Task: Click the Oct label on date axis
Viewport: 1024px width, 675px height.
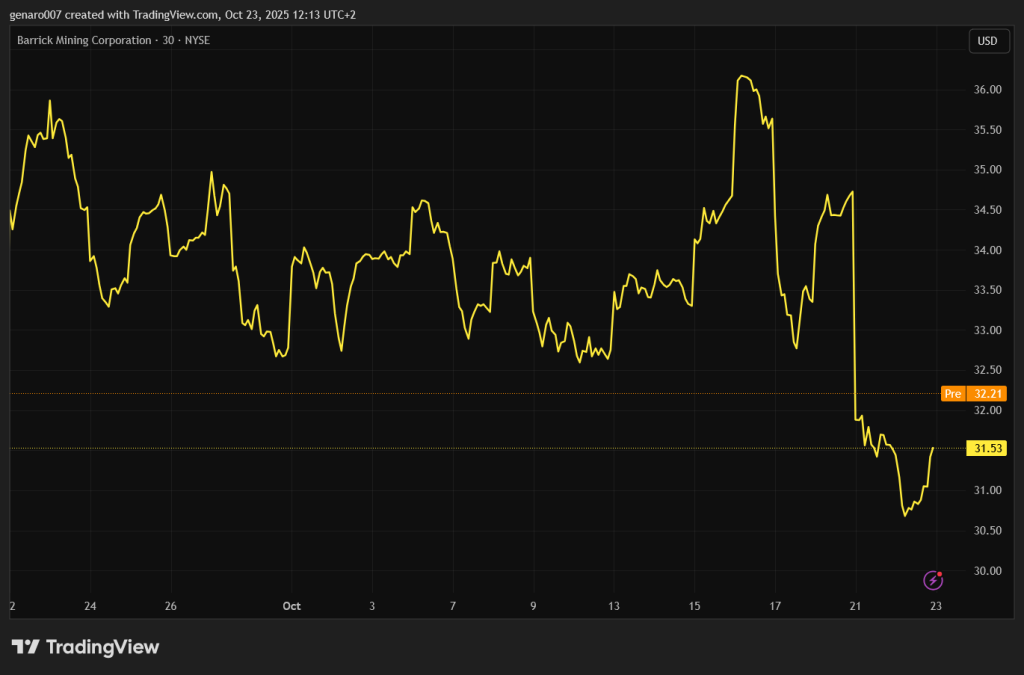Action: point(291,606)
